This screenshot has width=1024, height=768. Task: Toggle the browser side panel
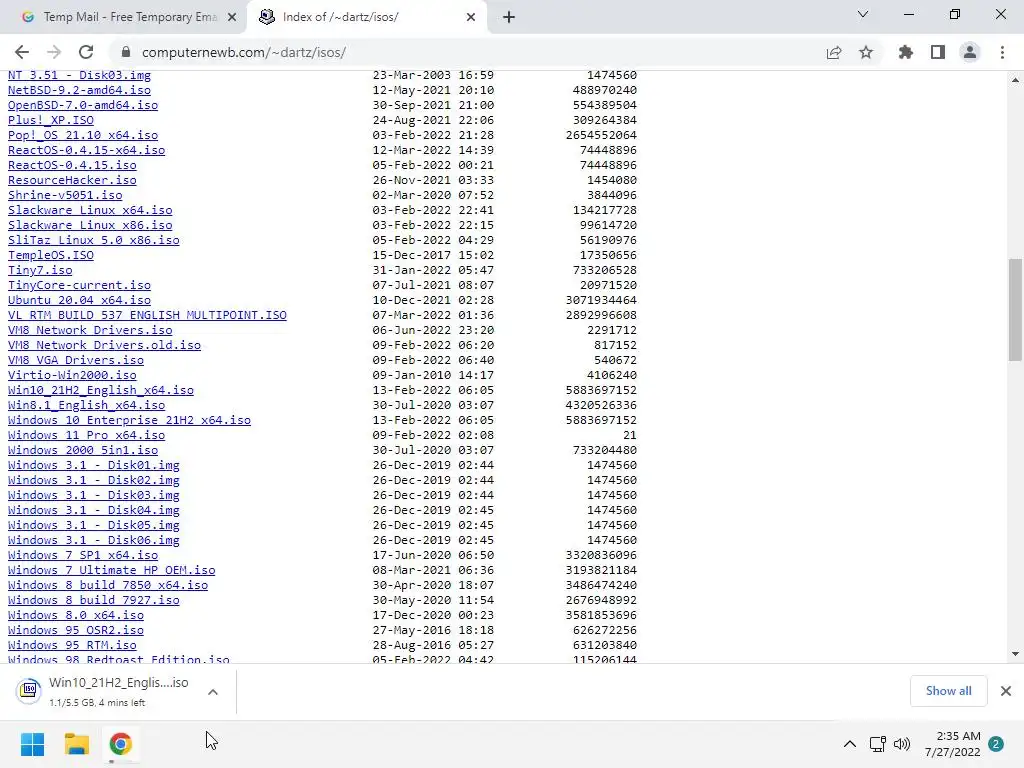click(938, 52)
